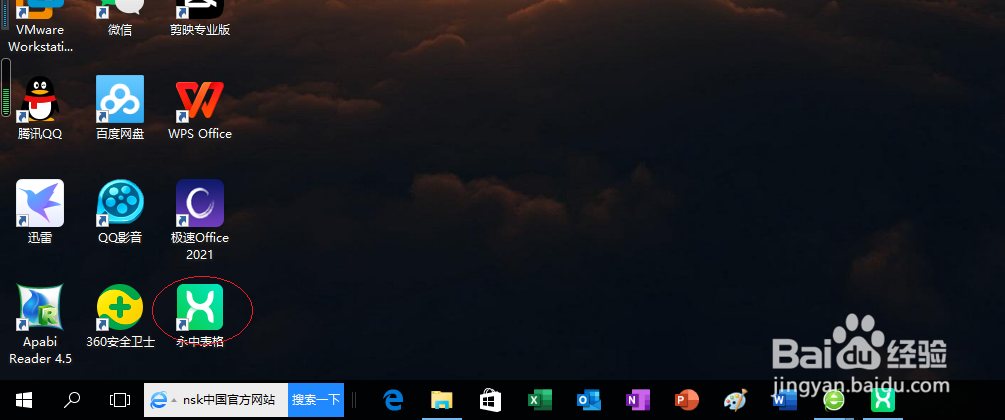The width and height of the screenshot is (1005, 420).
Task: Launch Outlook from the taskbar
Action: tap(588, 401)
